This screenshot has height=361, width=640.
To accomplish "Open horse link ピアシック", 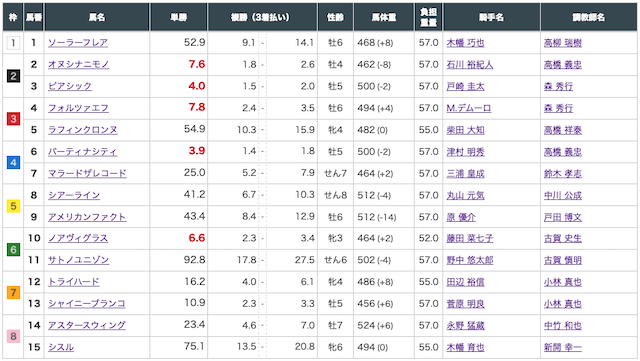I will coord(70,86).
